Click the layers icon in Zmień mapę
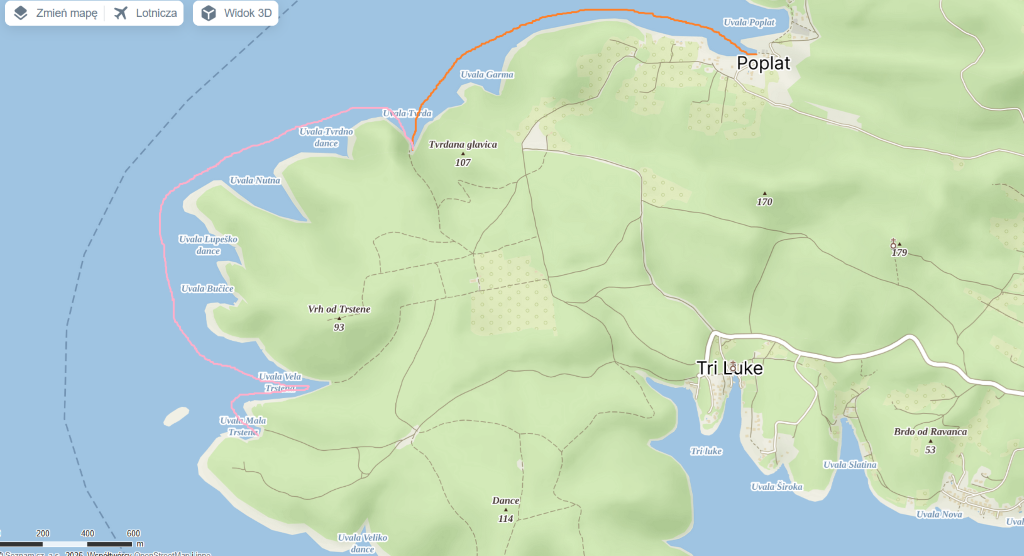 20,13
